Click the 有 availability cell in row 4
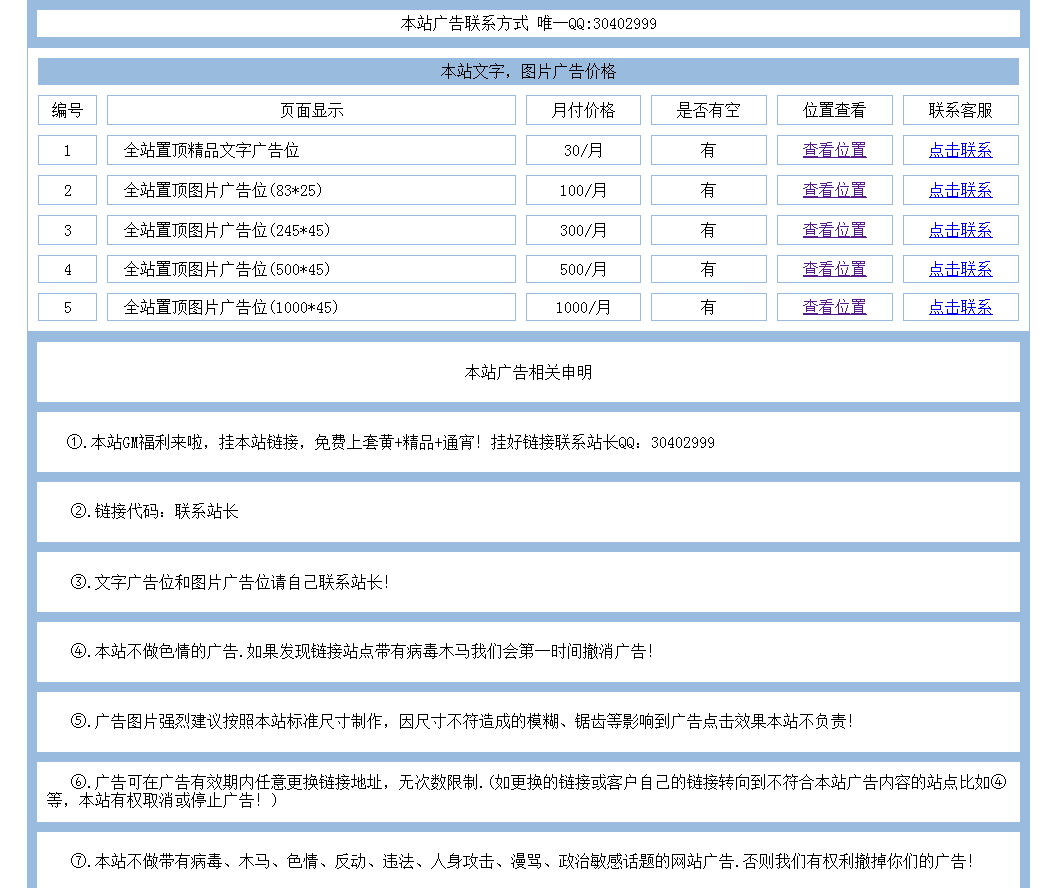 point(708,269)
